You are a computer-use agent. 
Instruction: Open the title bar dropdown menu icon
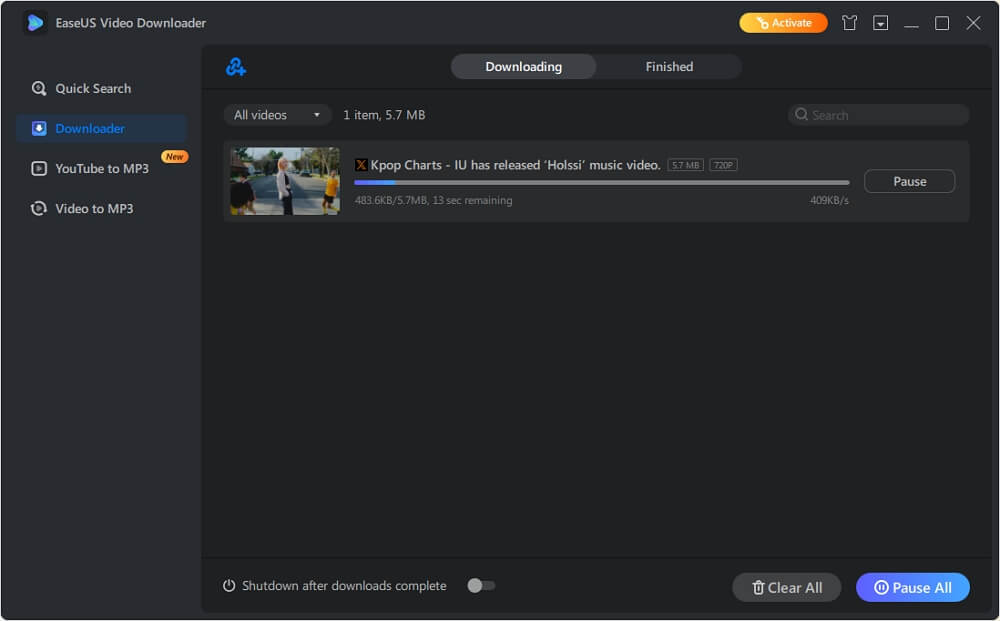880,23
